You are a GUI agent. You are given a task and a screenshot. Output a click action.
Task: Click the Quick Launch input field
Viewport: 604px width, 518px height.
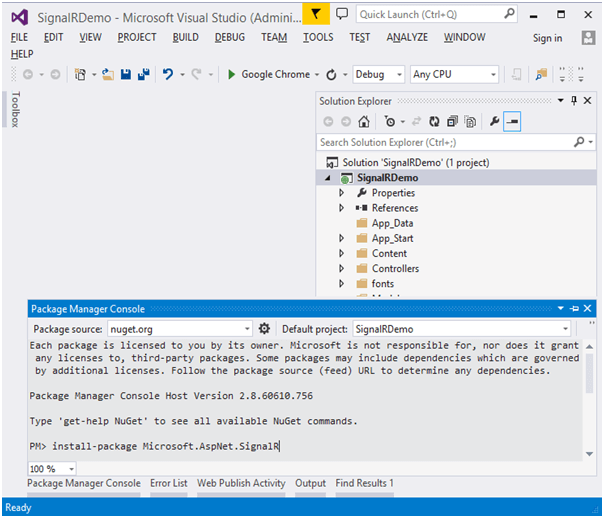tap(430, 14)
